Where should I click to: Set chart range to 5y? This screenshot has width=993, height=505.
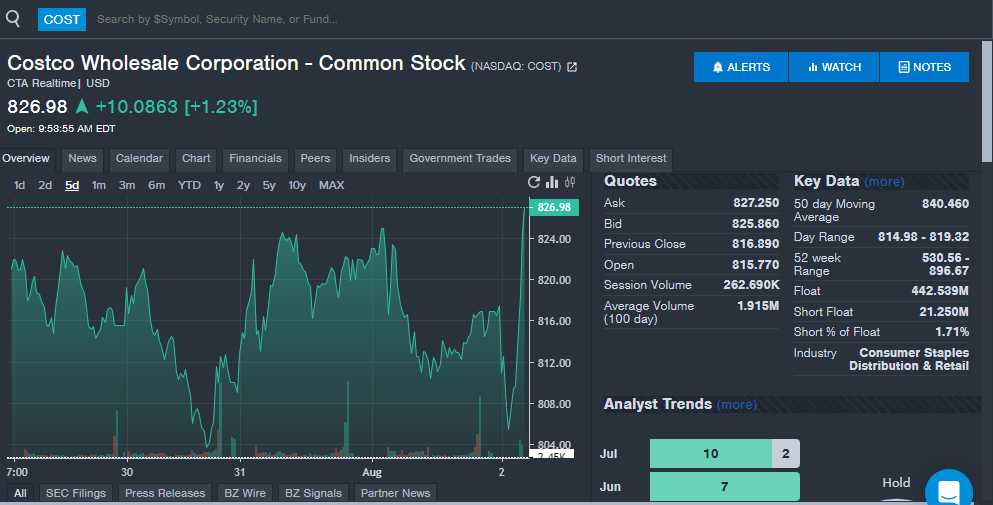(269, 186)
